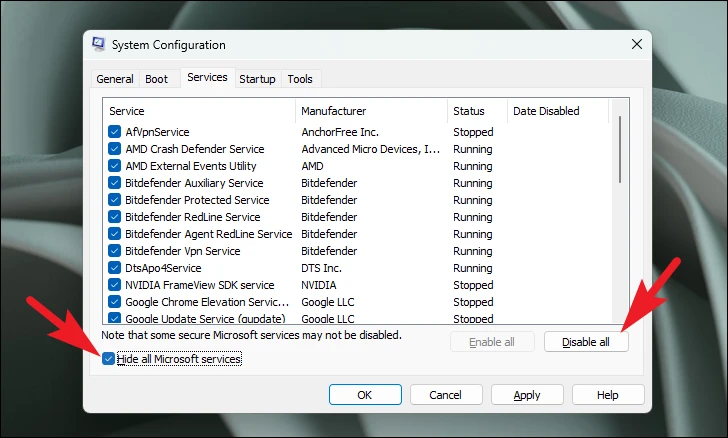Open the Tools tab
The height and width of the screenshot is (438, 728).
(300, 79)
